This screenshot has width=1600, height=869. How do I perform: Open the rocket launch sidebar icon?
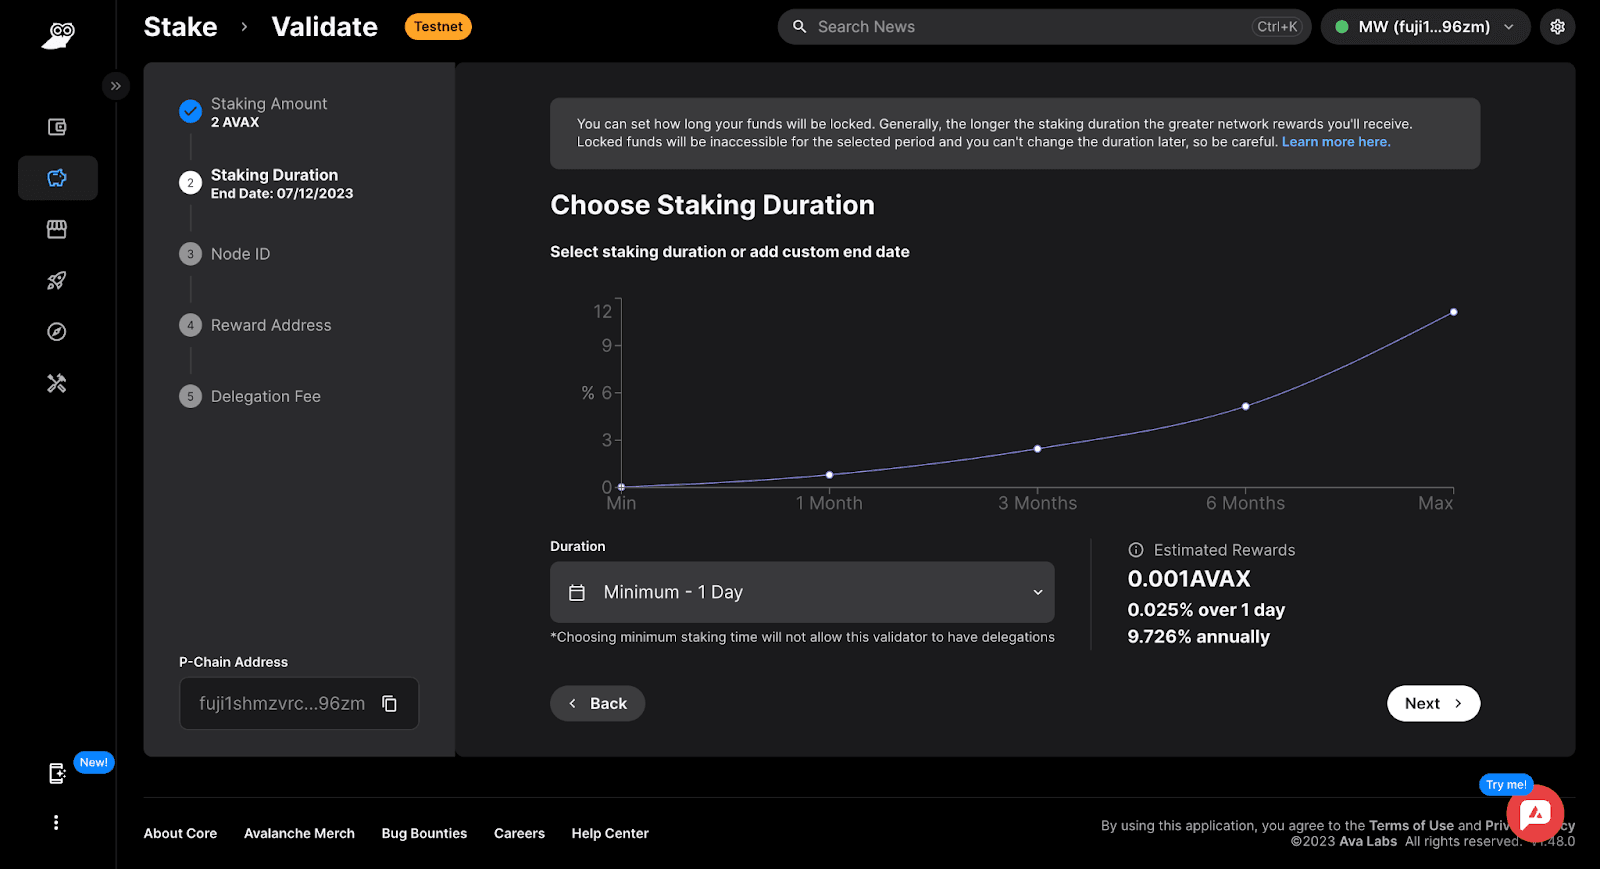pyautogui.click(x=57, y=281)
